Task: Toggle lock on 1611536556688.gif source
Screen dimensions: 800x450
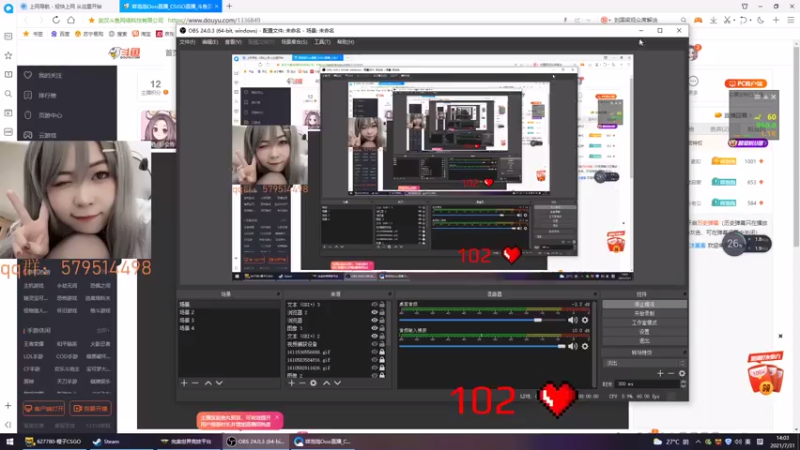Action: point(382,352)
